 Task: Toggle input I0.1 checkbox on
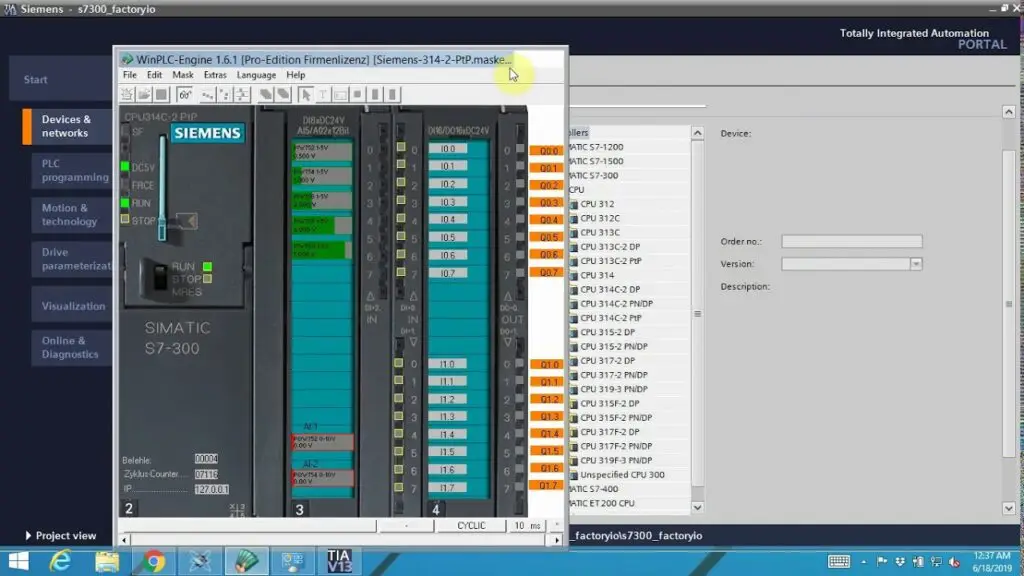click(401, 165)
